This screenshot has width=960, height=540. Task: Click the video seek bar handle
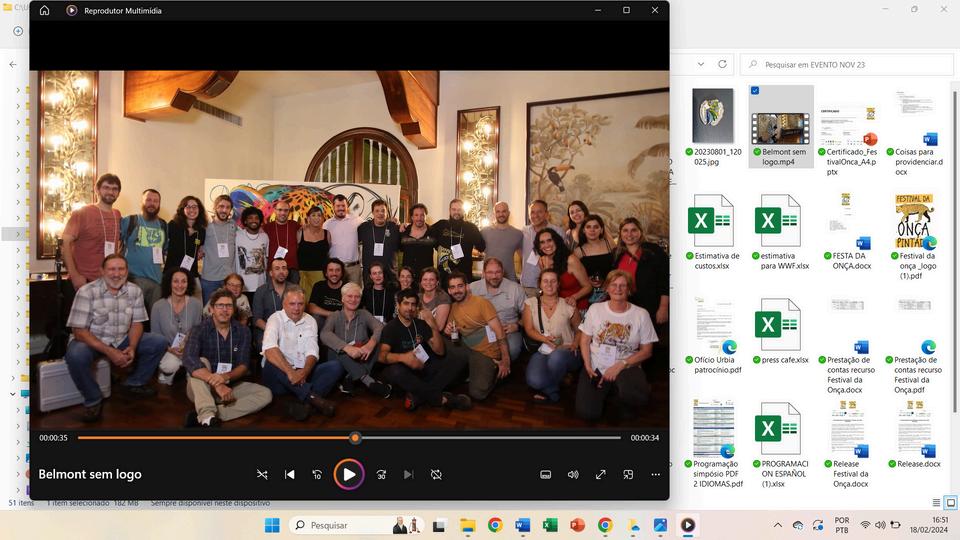pyautogui.click(x=355, y=438)
